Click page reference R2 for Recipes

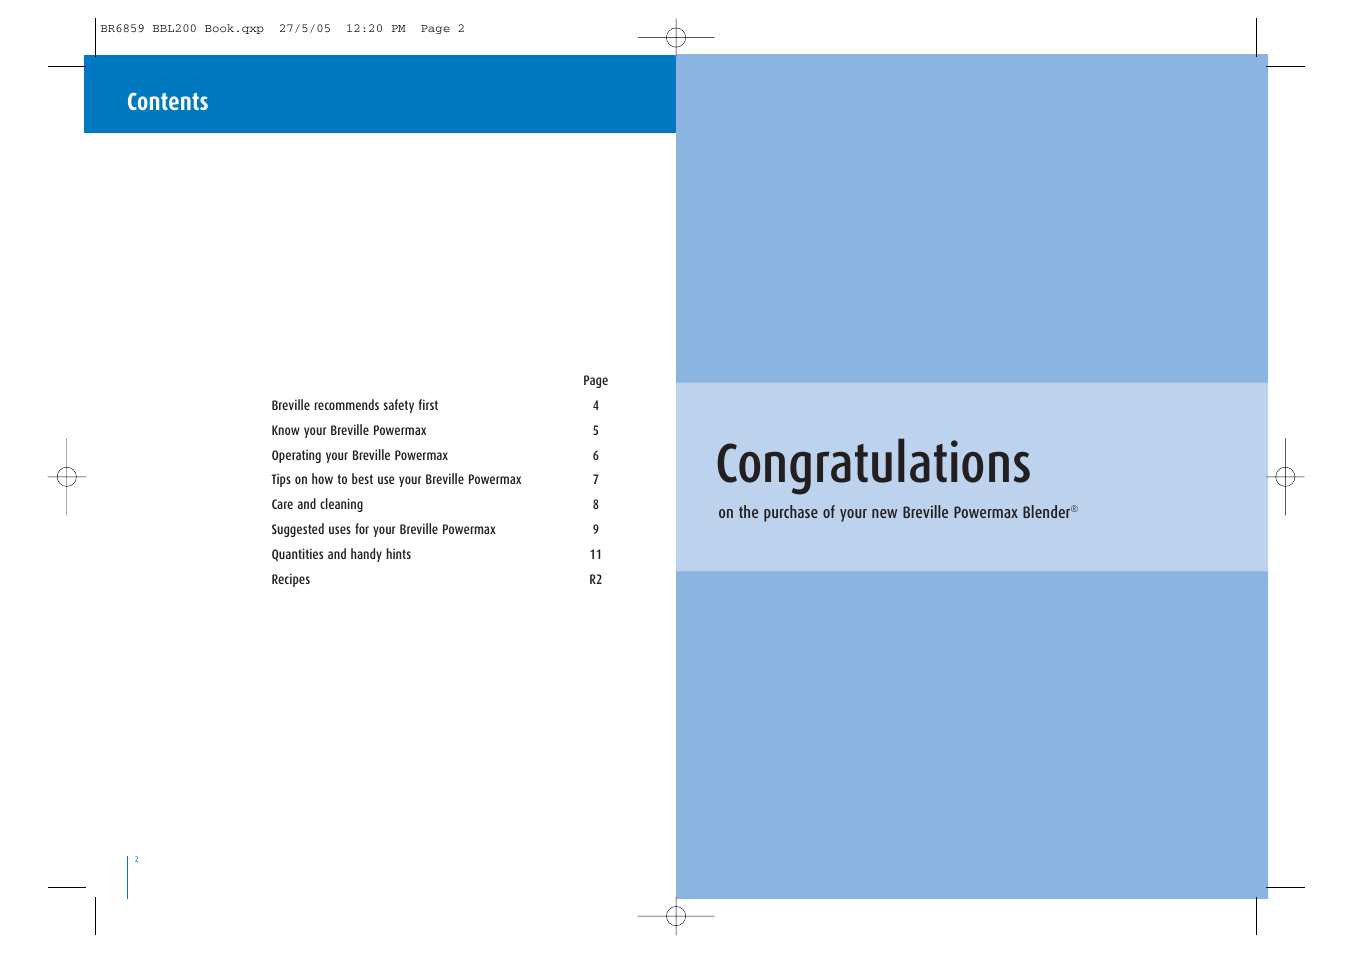(x=596, y=580)
